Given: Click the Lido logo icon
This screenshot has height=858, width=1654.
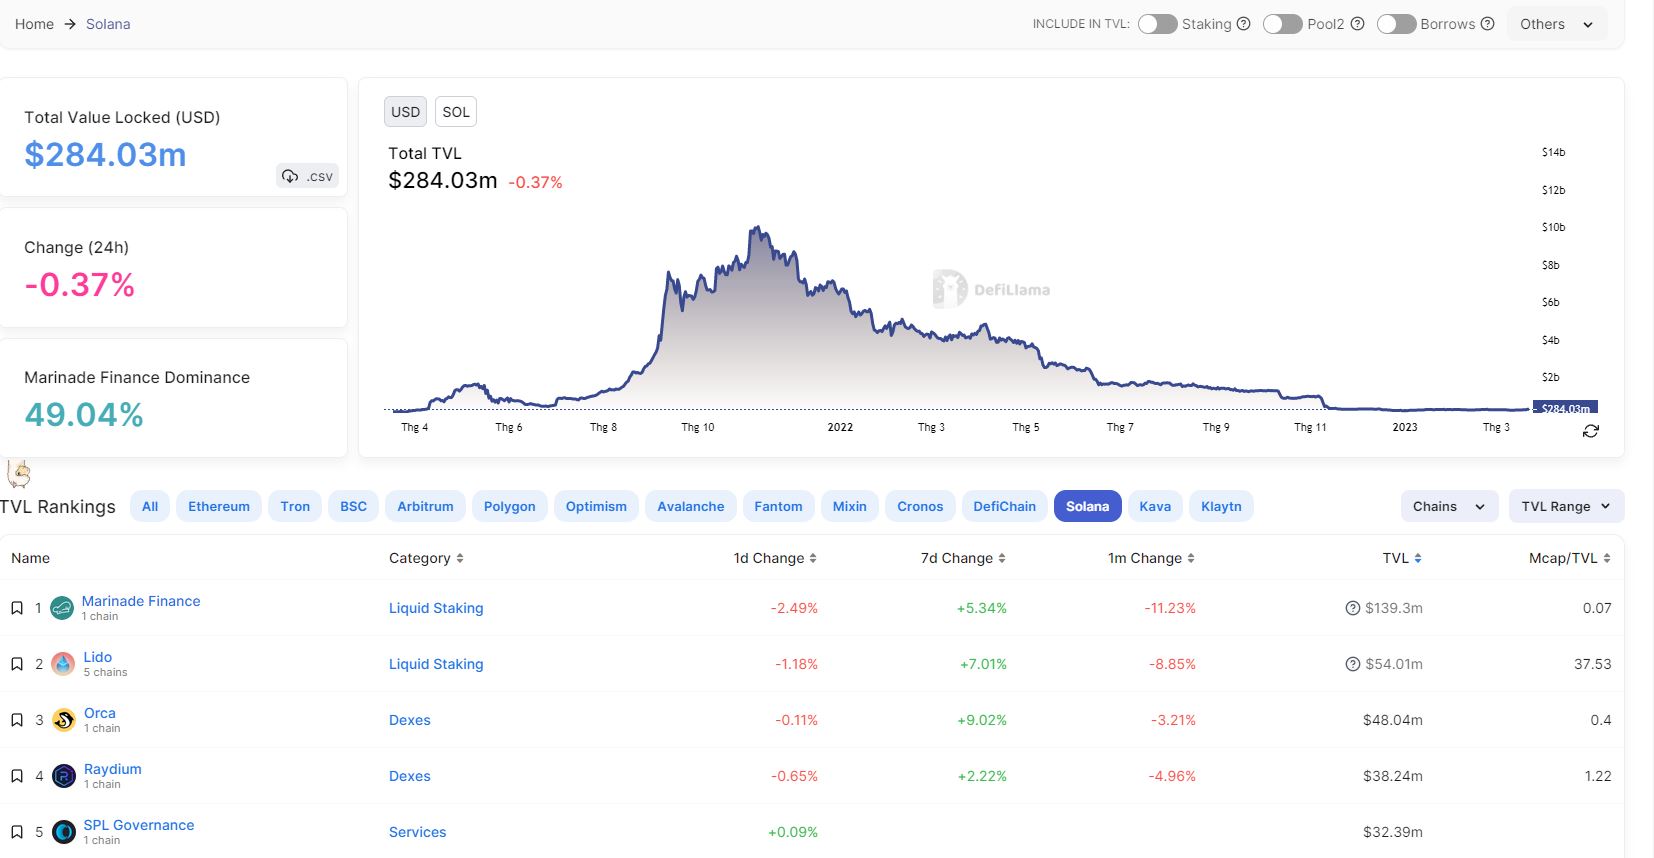Looking at the screenshot, I should 63,664.
